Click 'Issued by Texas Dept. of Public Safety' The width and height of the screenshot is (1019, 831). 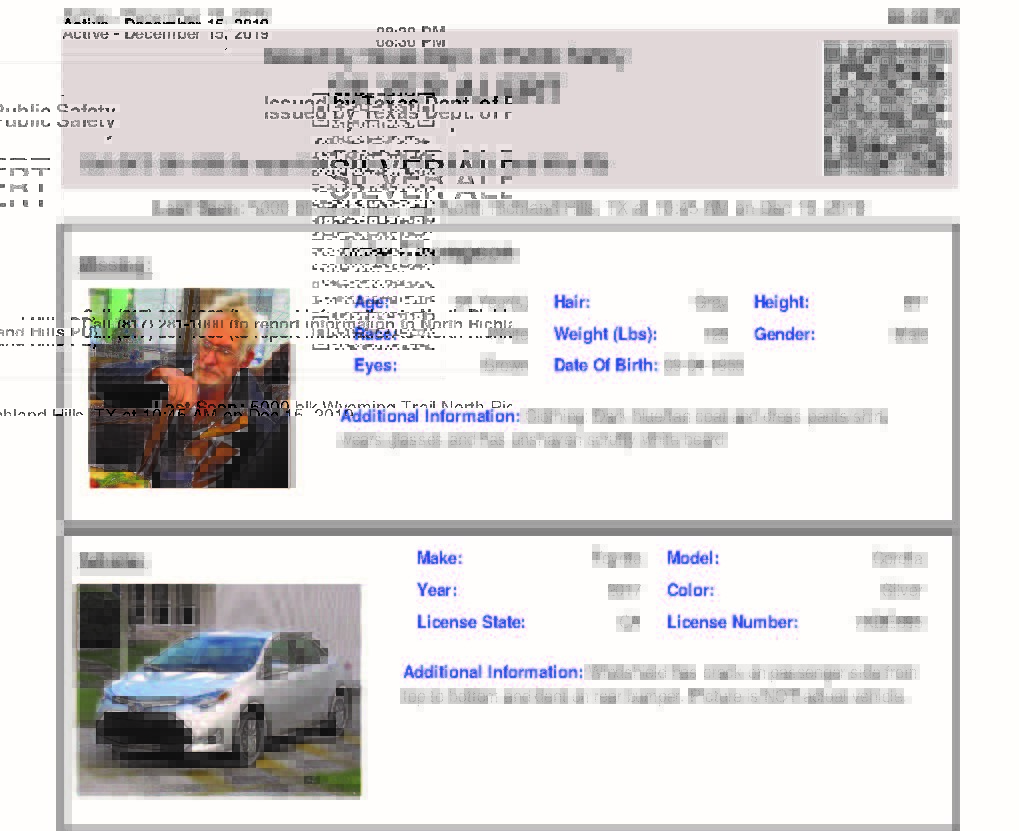[x=447, y=57]
